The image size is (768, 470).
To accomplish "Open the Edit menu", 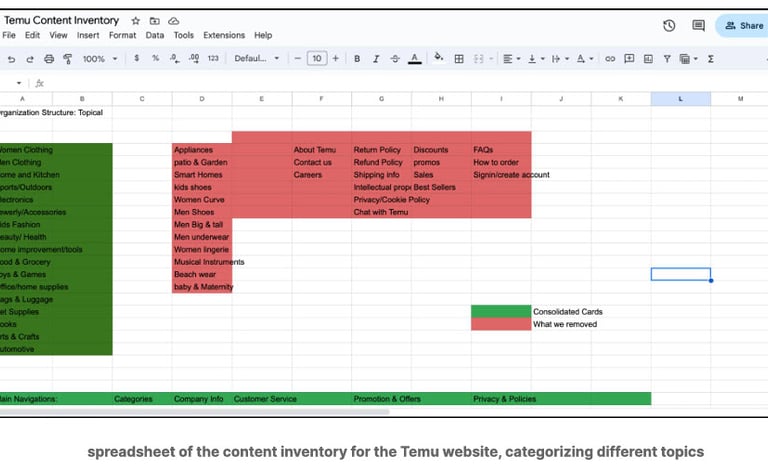I will coord(32,35).
